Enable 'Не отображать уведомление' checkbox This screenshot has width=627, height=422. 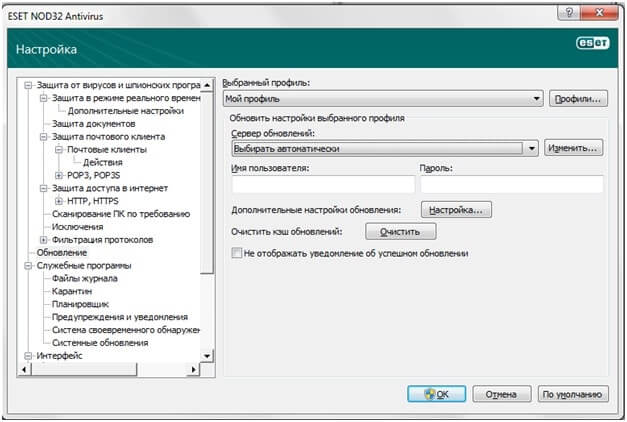pyautogui.click(x=237, y=253)
